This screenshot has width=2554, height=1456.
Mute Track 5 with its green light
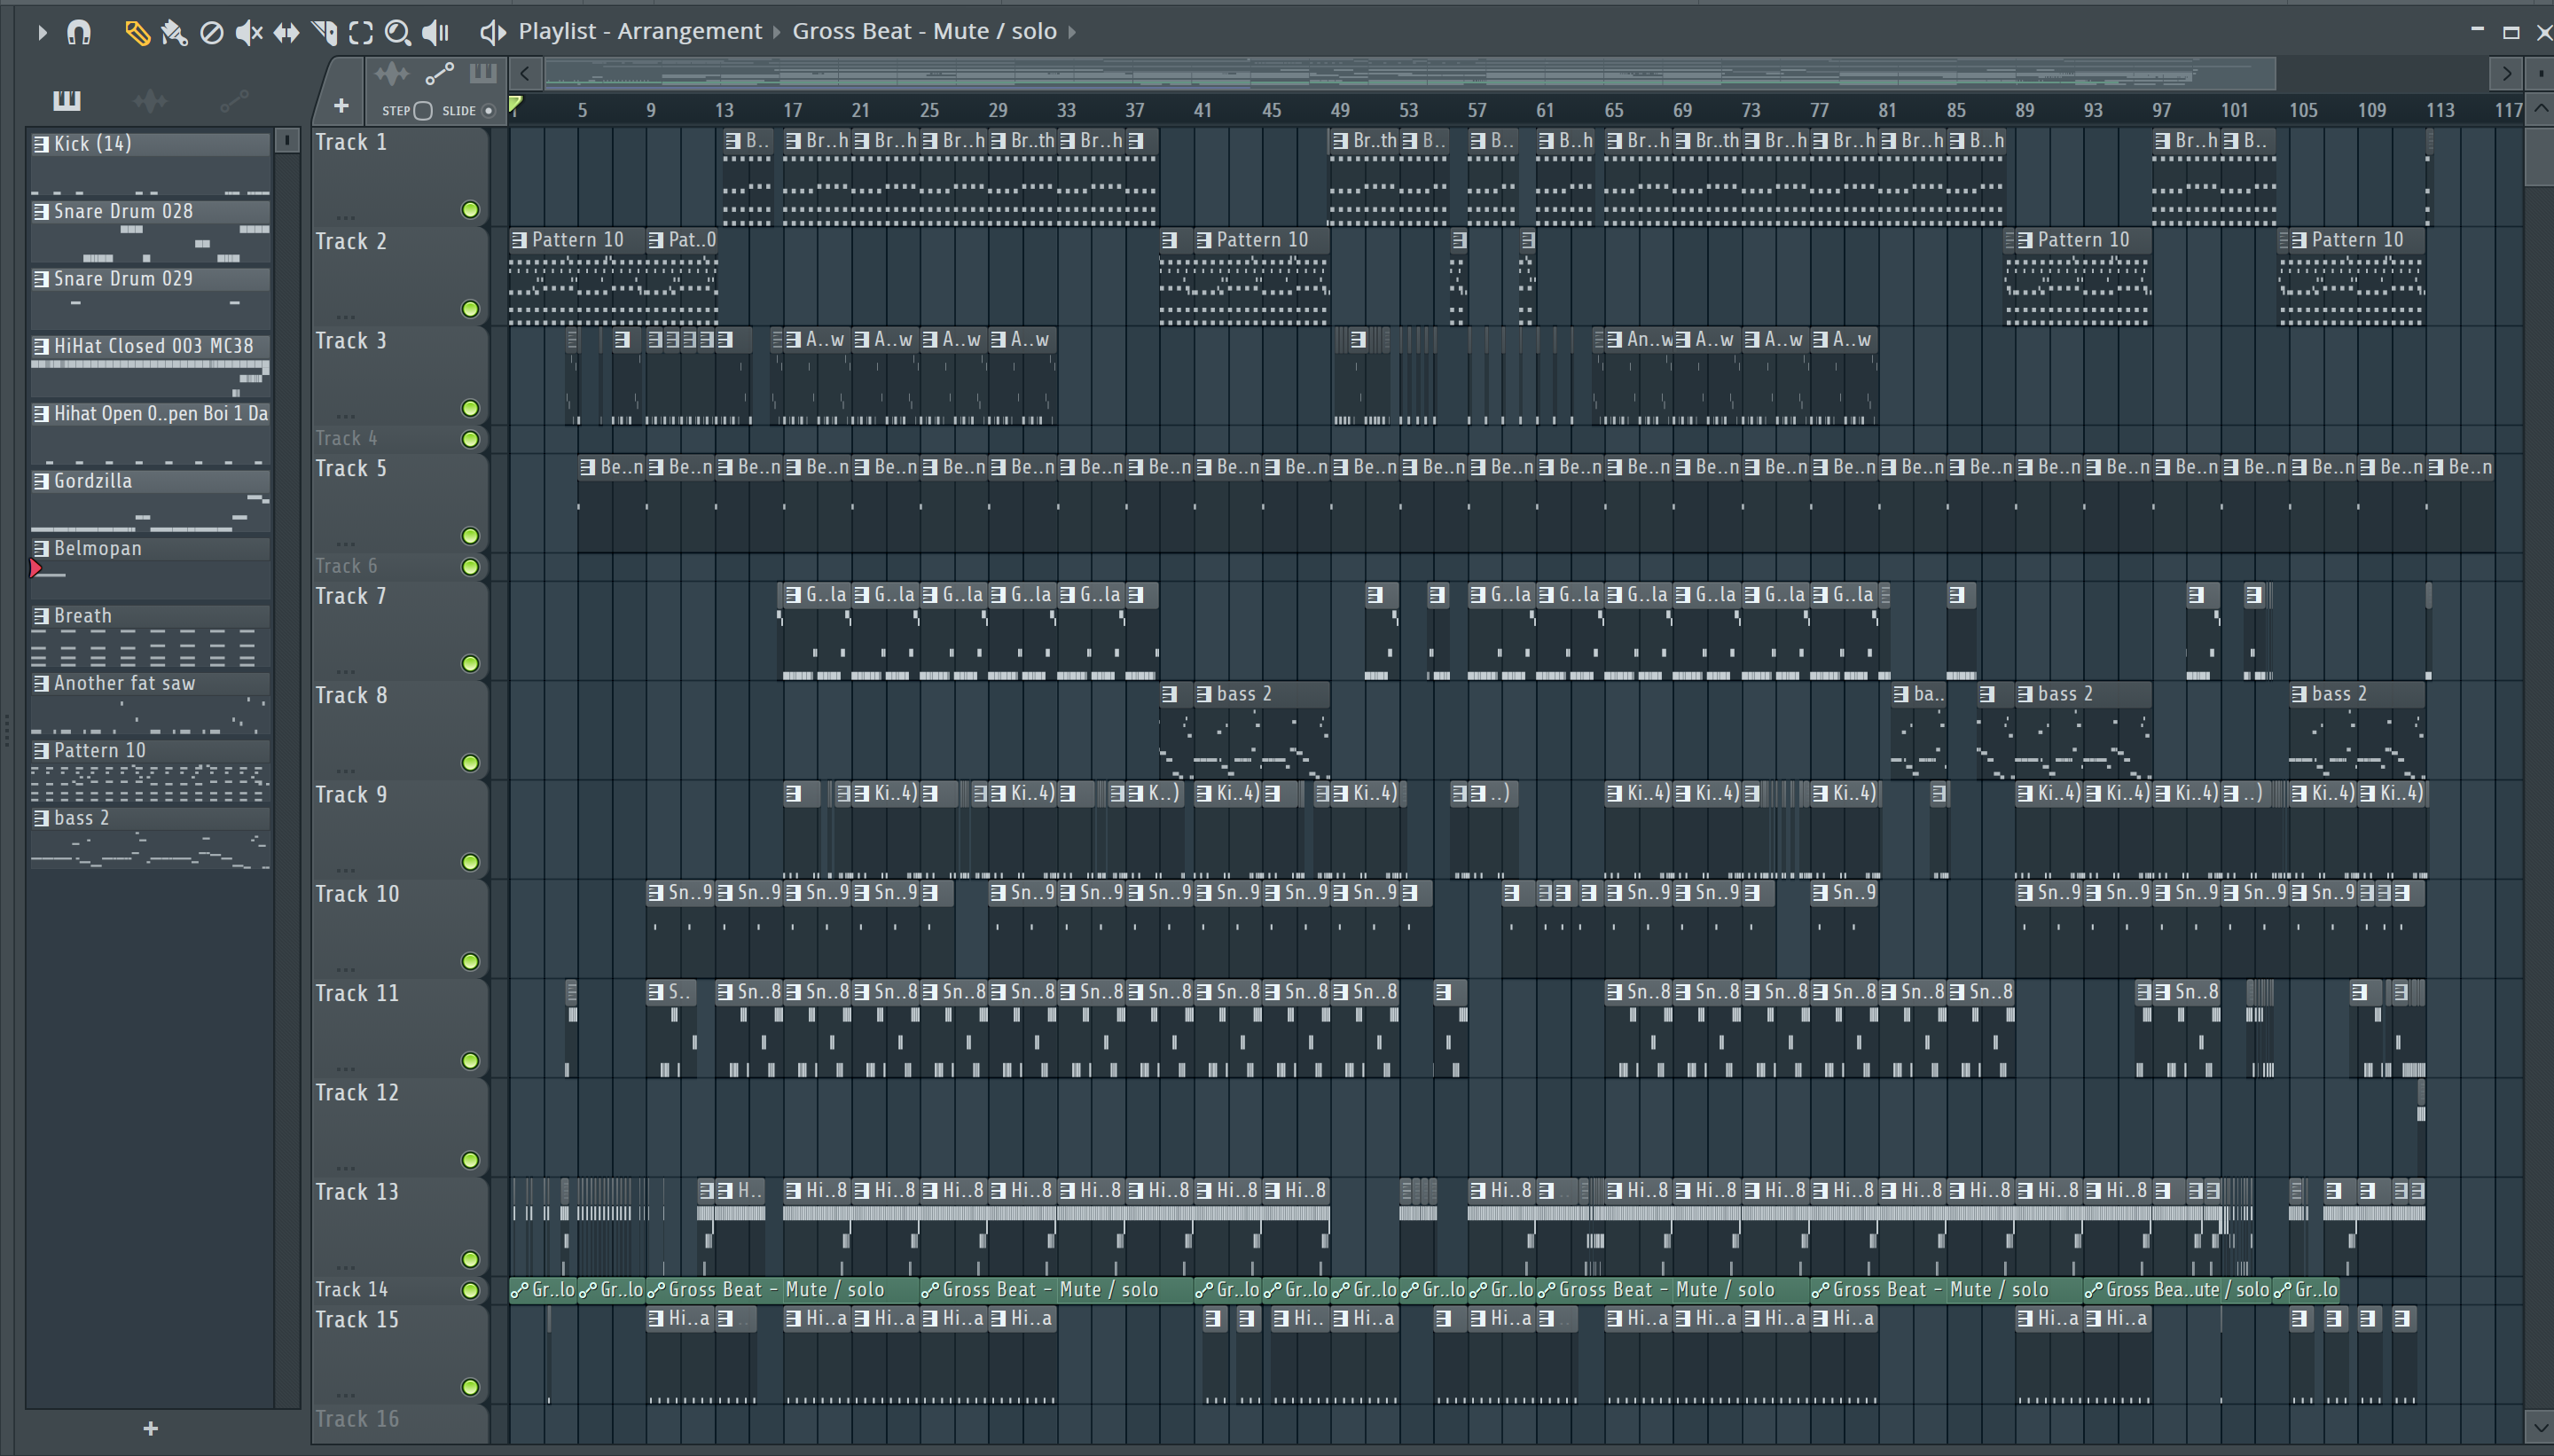(x=470, y=536)
